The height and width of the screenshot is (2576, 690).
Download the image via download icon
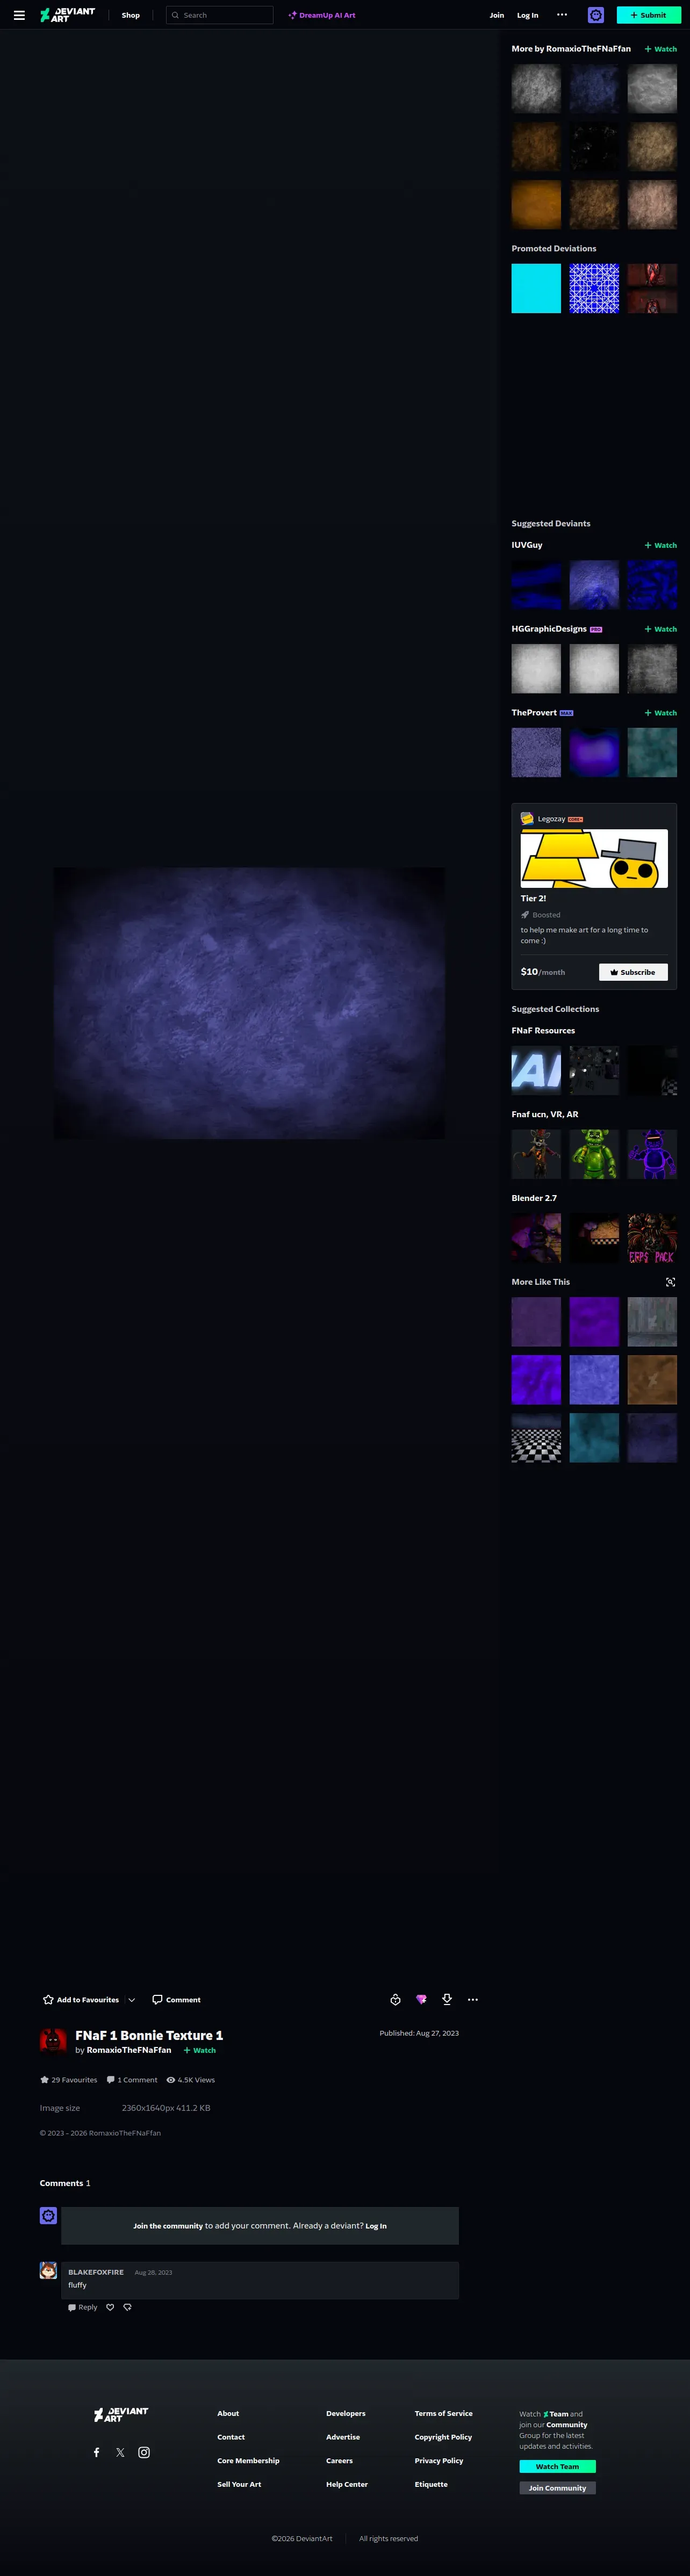pos(447,2000)
